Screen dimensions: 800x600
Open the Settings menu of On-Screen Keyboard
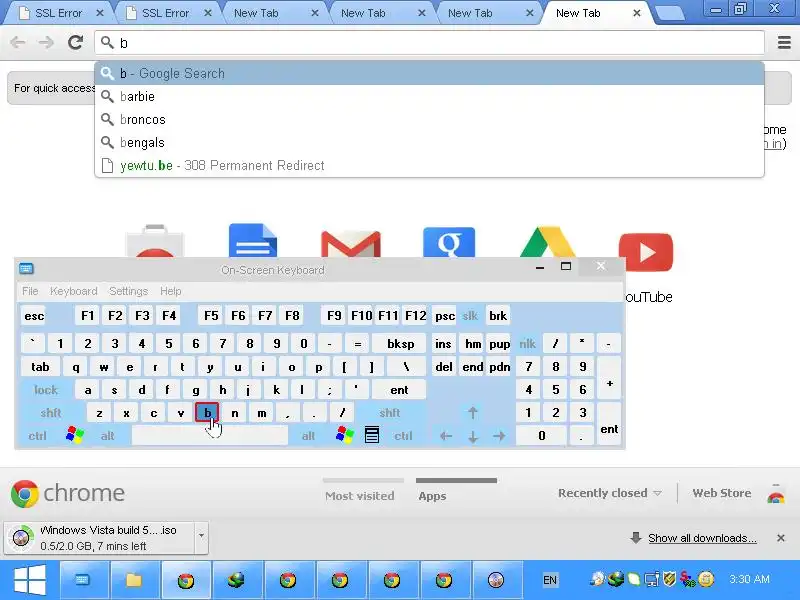(x=129, y=291)
